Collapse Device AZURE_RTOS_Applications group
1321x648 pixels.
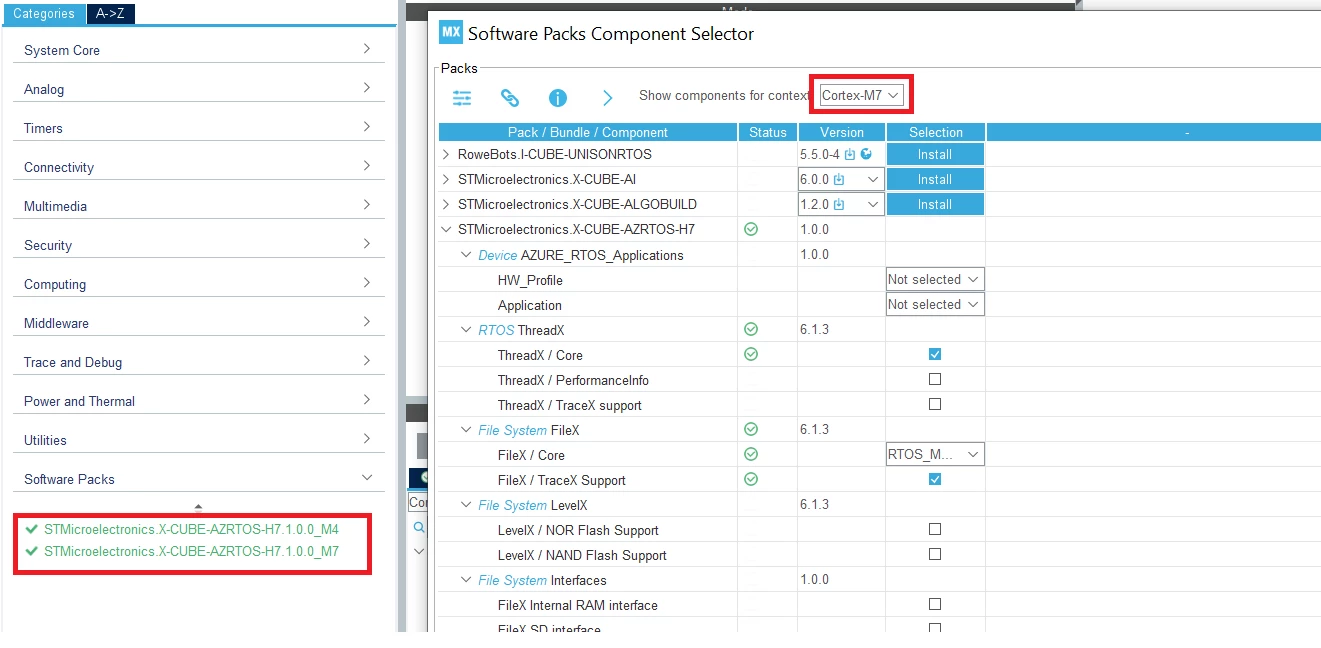tap(466, 254)
